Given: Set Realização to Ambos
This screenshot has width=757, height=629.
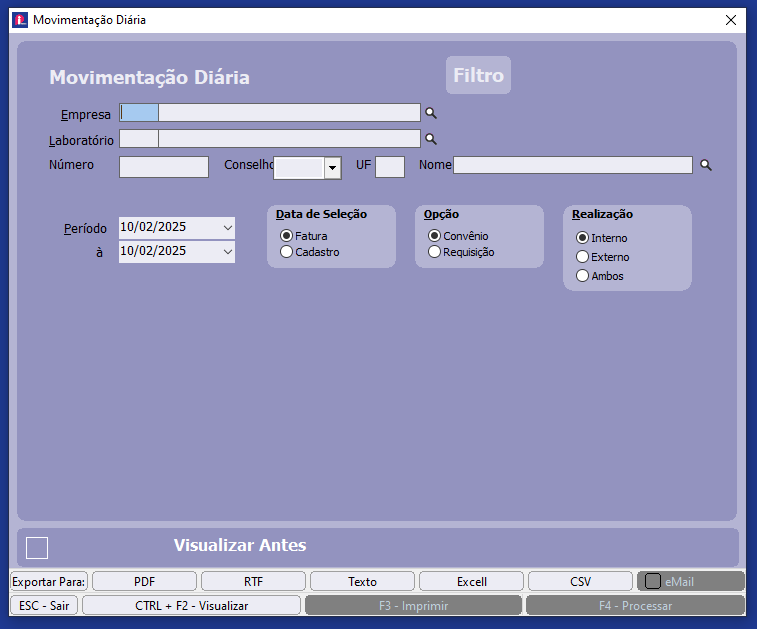Looking at the screenshot, I should pyautogui.click(x=582, y=276).
